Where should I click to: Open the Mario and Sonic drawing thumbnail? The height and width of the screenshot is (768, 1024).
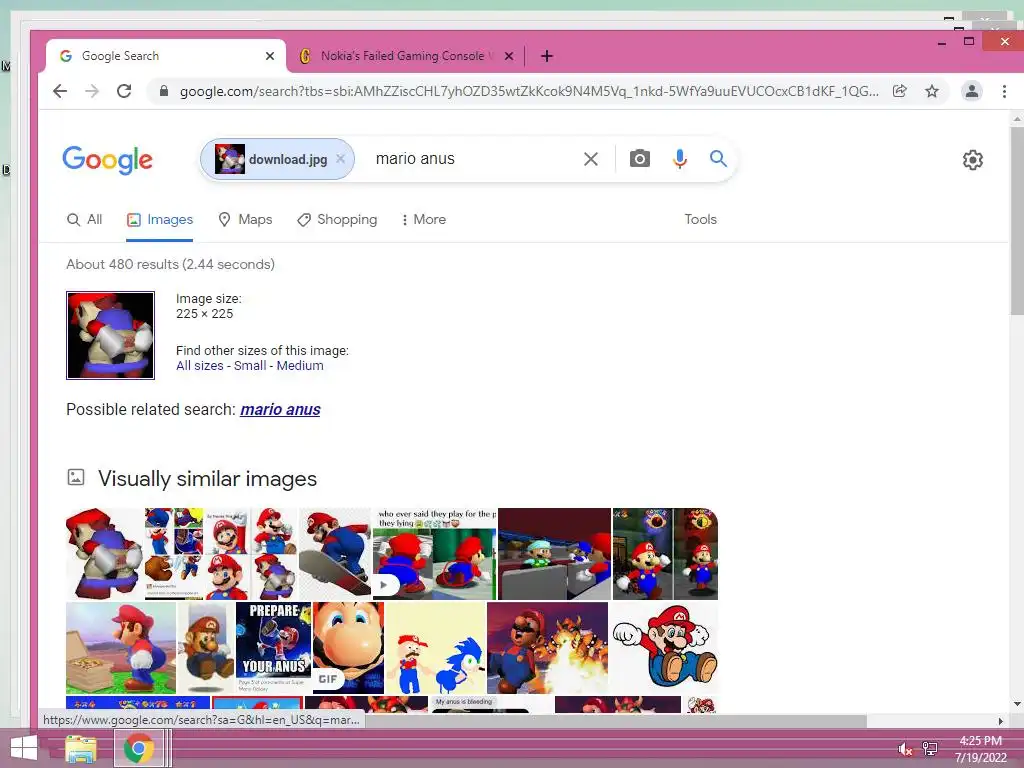click(x=436, y=648)
